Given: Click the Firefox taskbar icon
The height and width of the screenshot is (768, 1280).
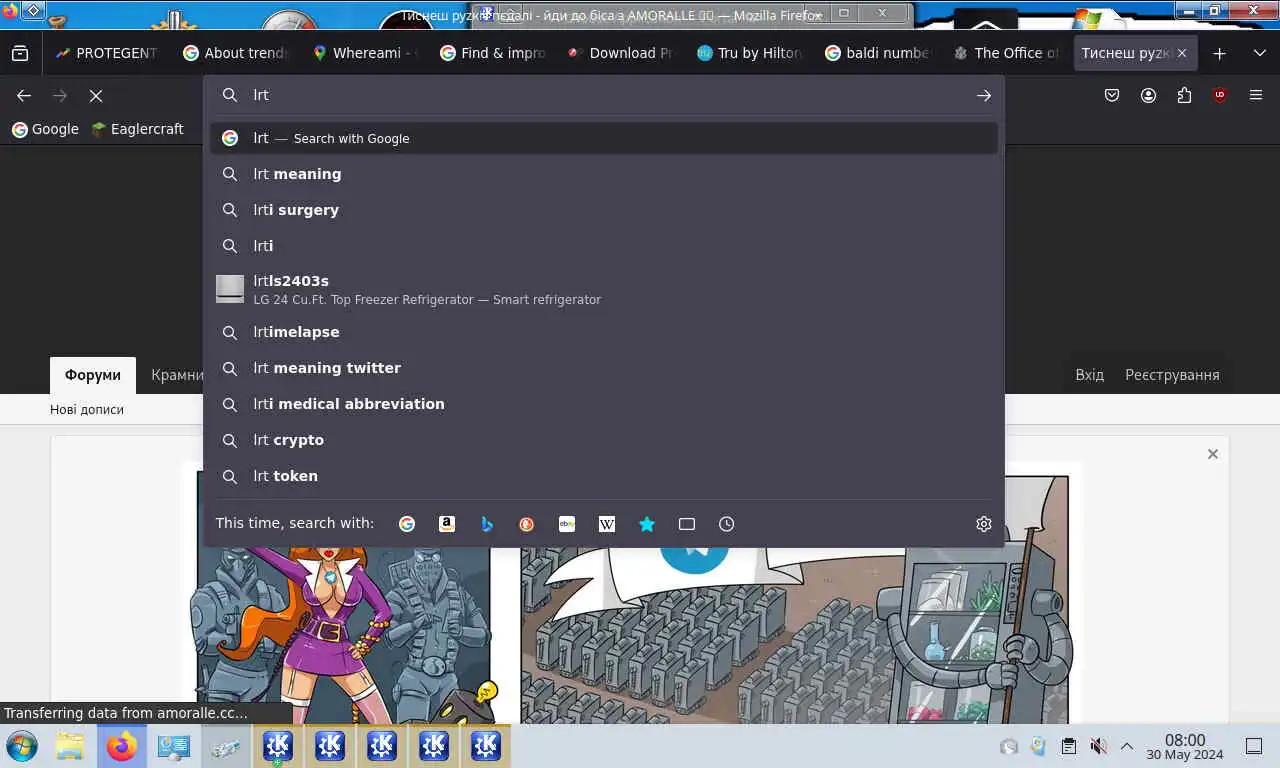Looking at the screenshot, I should coord(122,746).
